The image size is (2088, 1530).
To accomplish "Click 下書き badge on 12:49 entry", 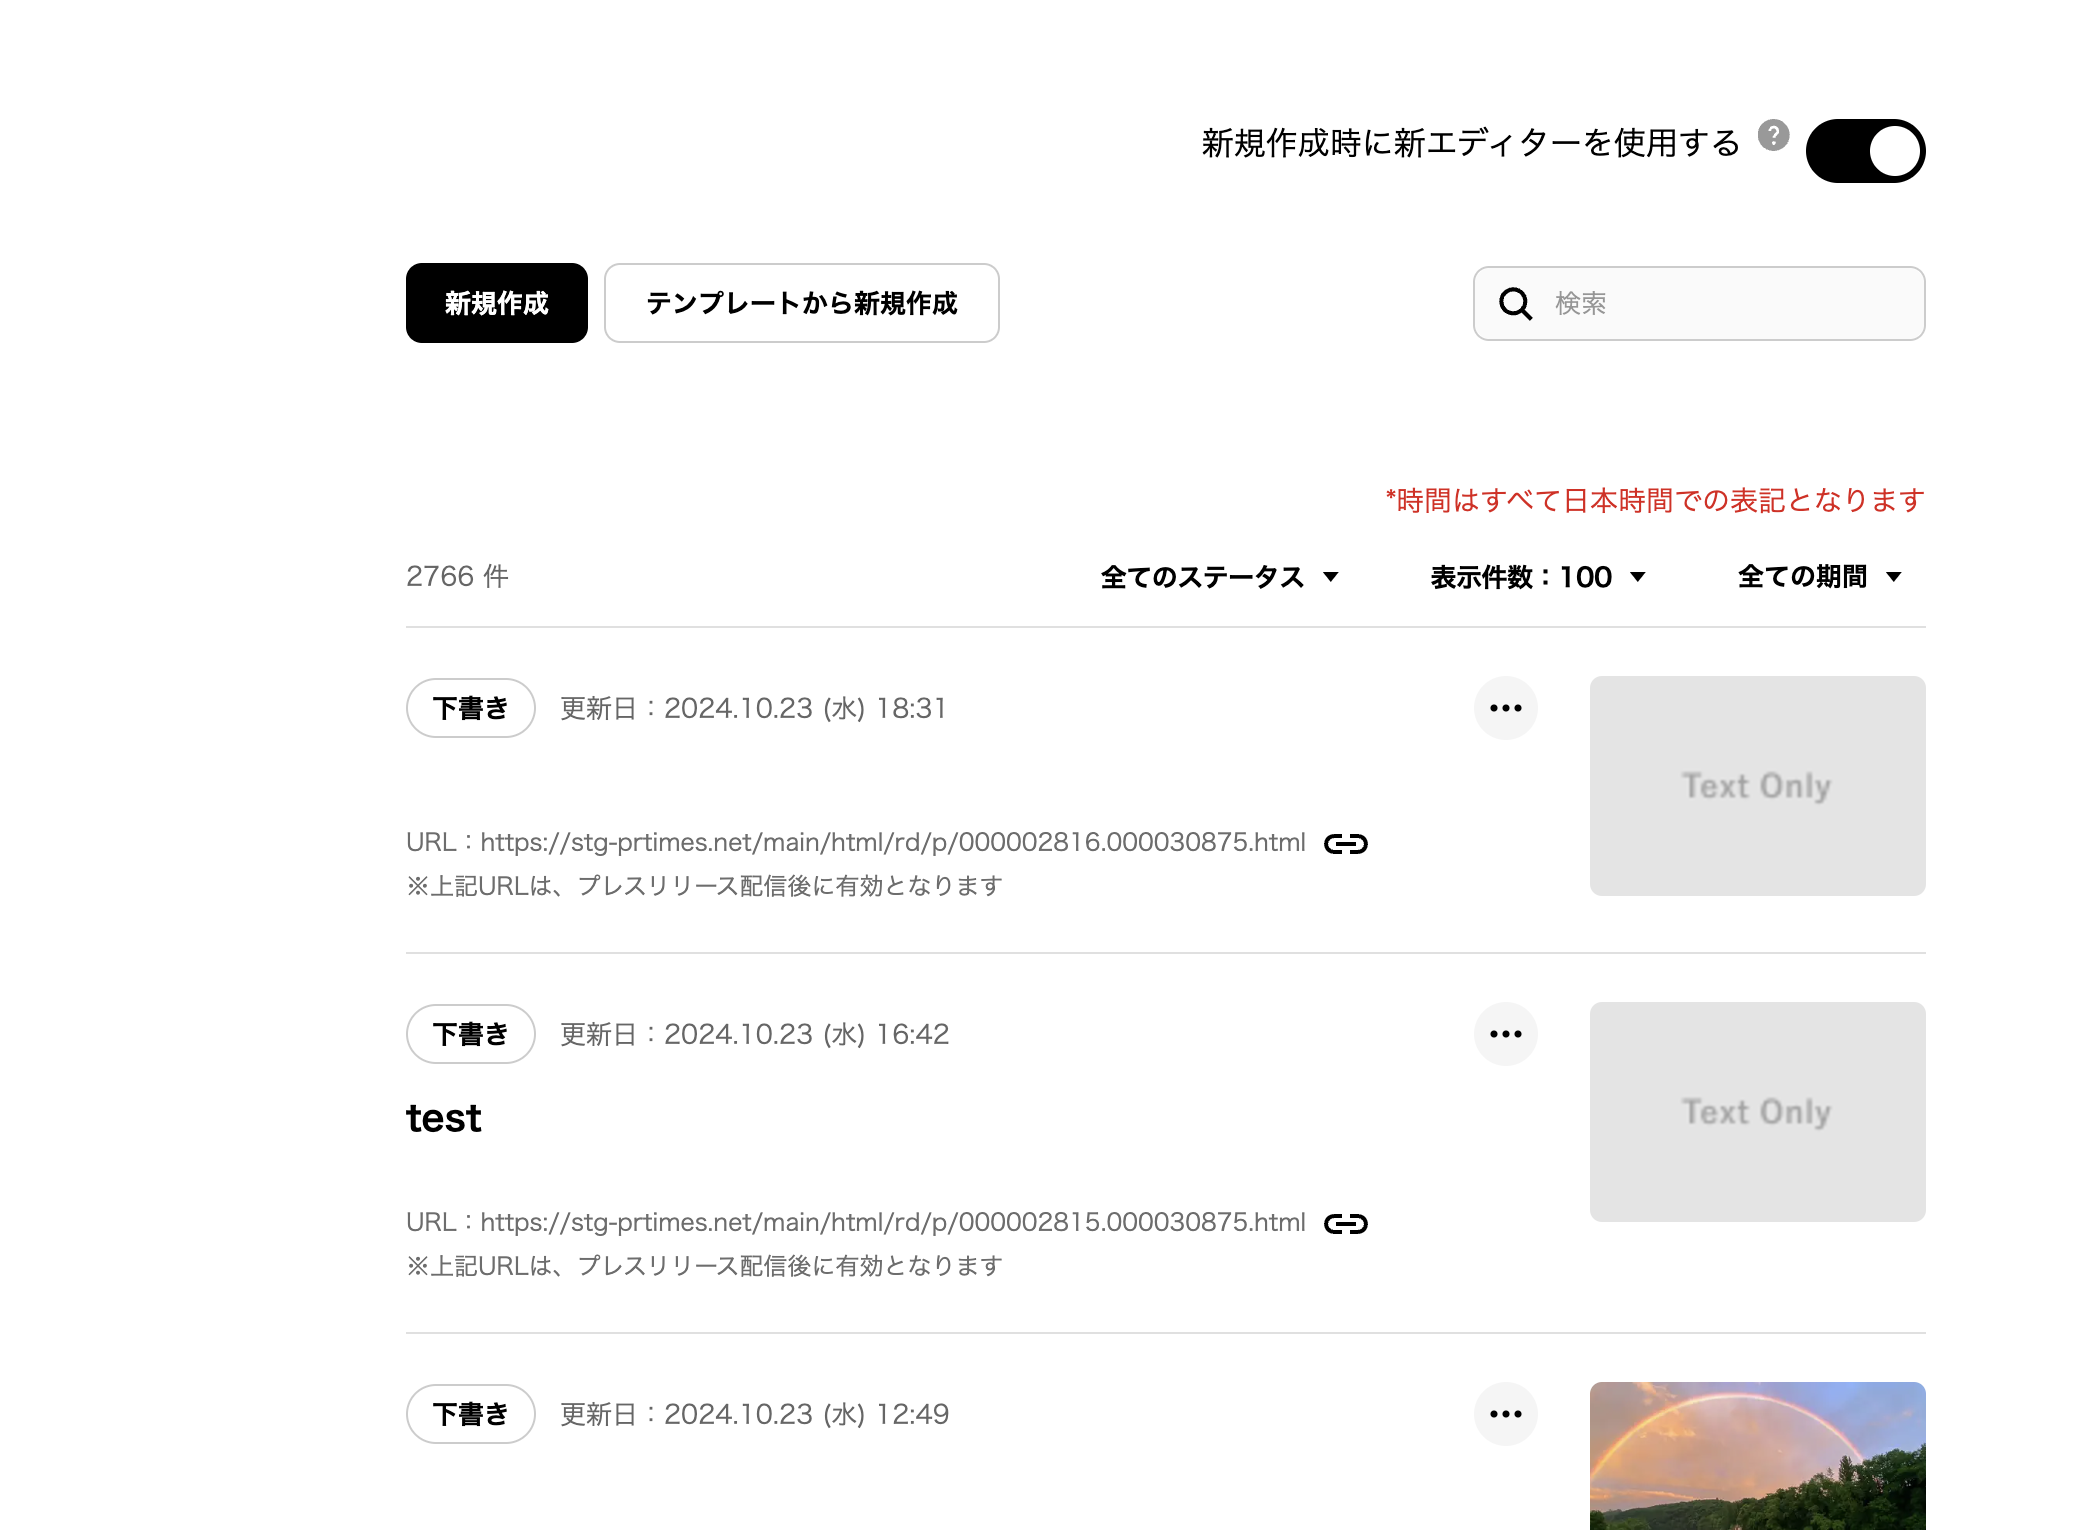I will 470,1414.
